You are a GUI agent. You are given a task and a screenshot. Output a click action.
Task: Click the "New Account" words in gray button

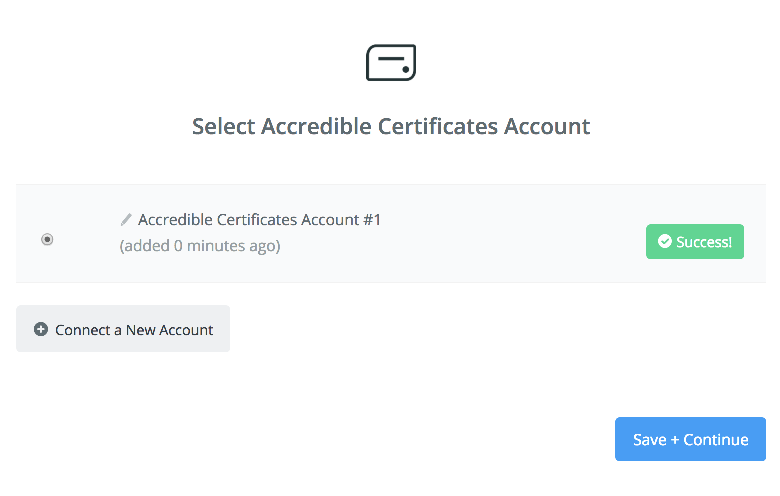(x=170, y=330)
